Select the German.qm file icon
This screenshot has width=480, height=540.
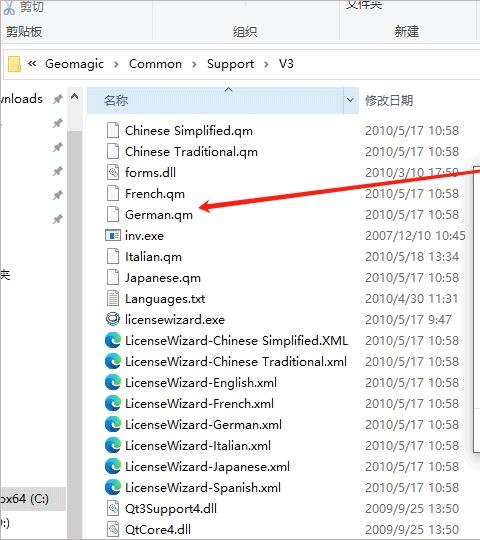pyautogui.click(x=113, y=215)
